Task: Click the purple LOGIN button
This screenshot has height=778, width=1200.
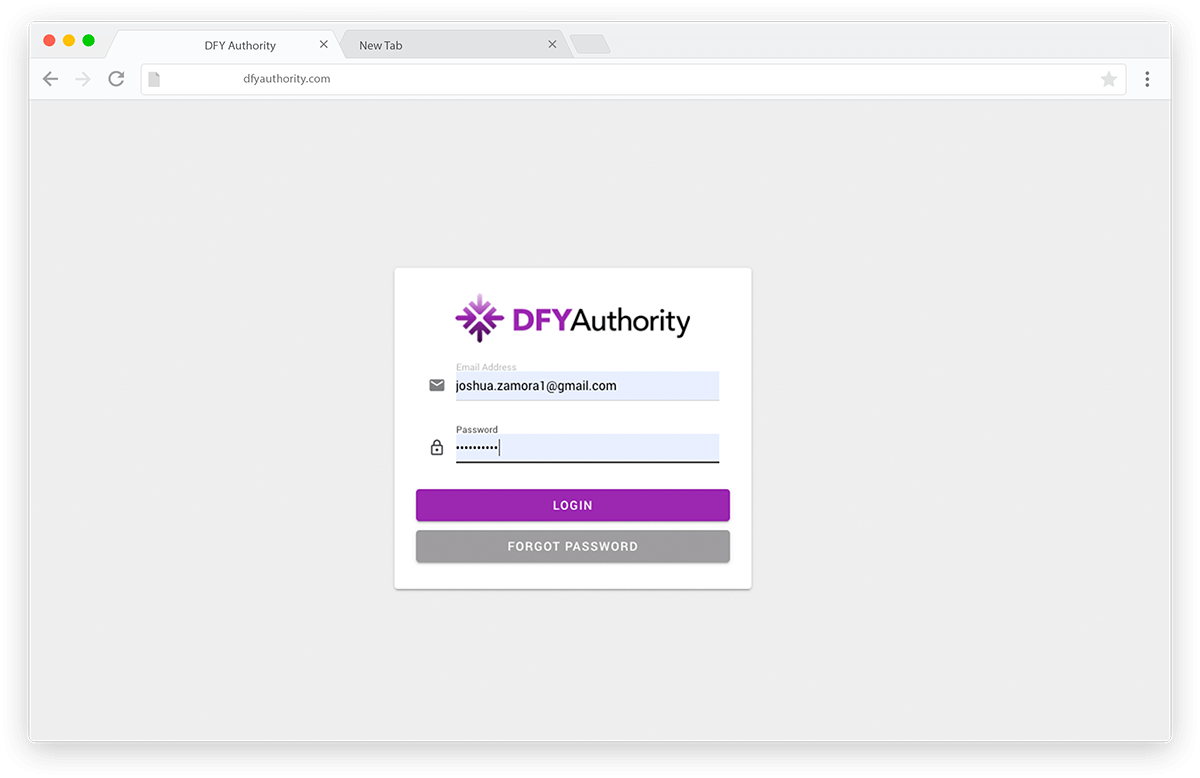Action: [573, 505]
